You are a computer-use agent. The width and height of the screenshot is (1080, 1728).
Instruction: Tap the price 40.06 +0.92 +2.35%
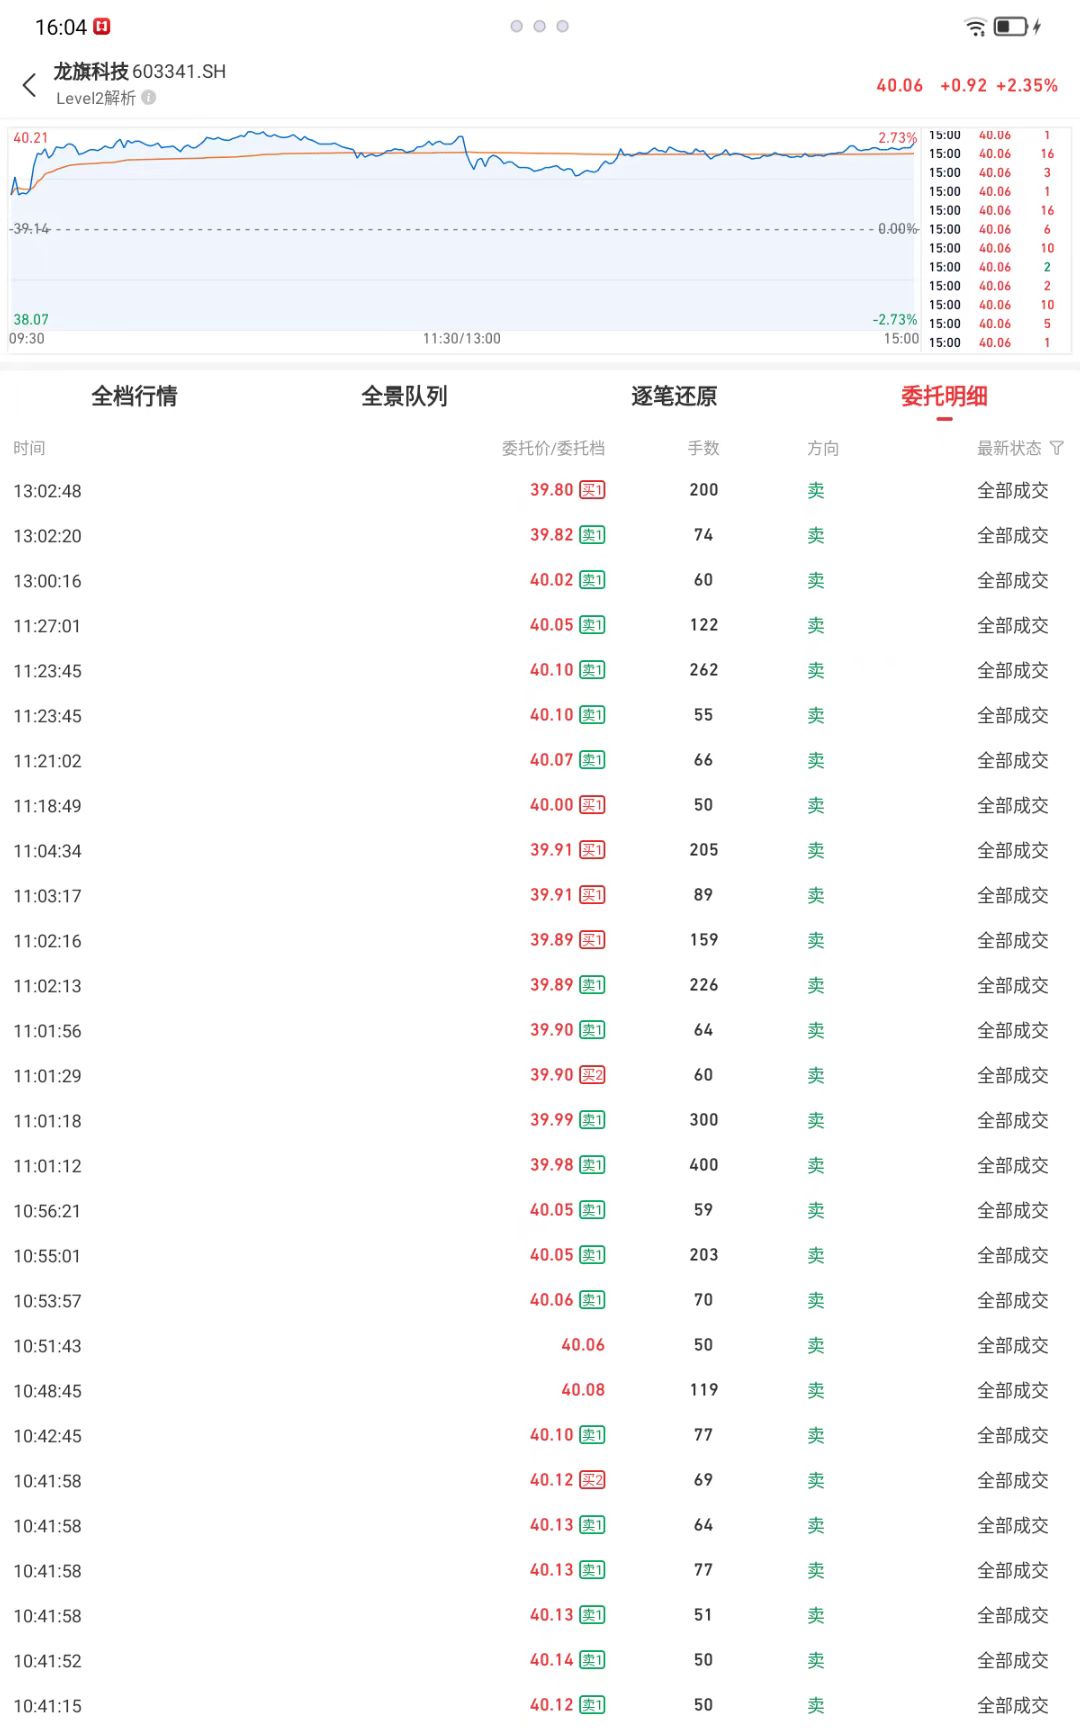(967, 86)
